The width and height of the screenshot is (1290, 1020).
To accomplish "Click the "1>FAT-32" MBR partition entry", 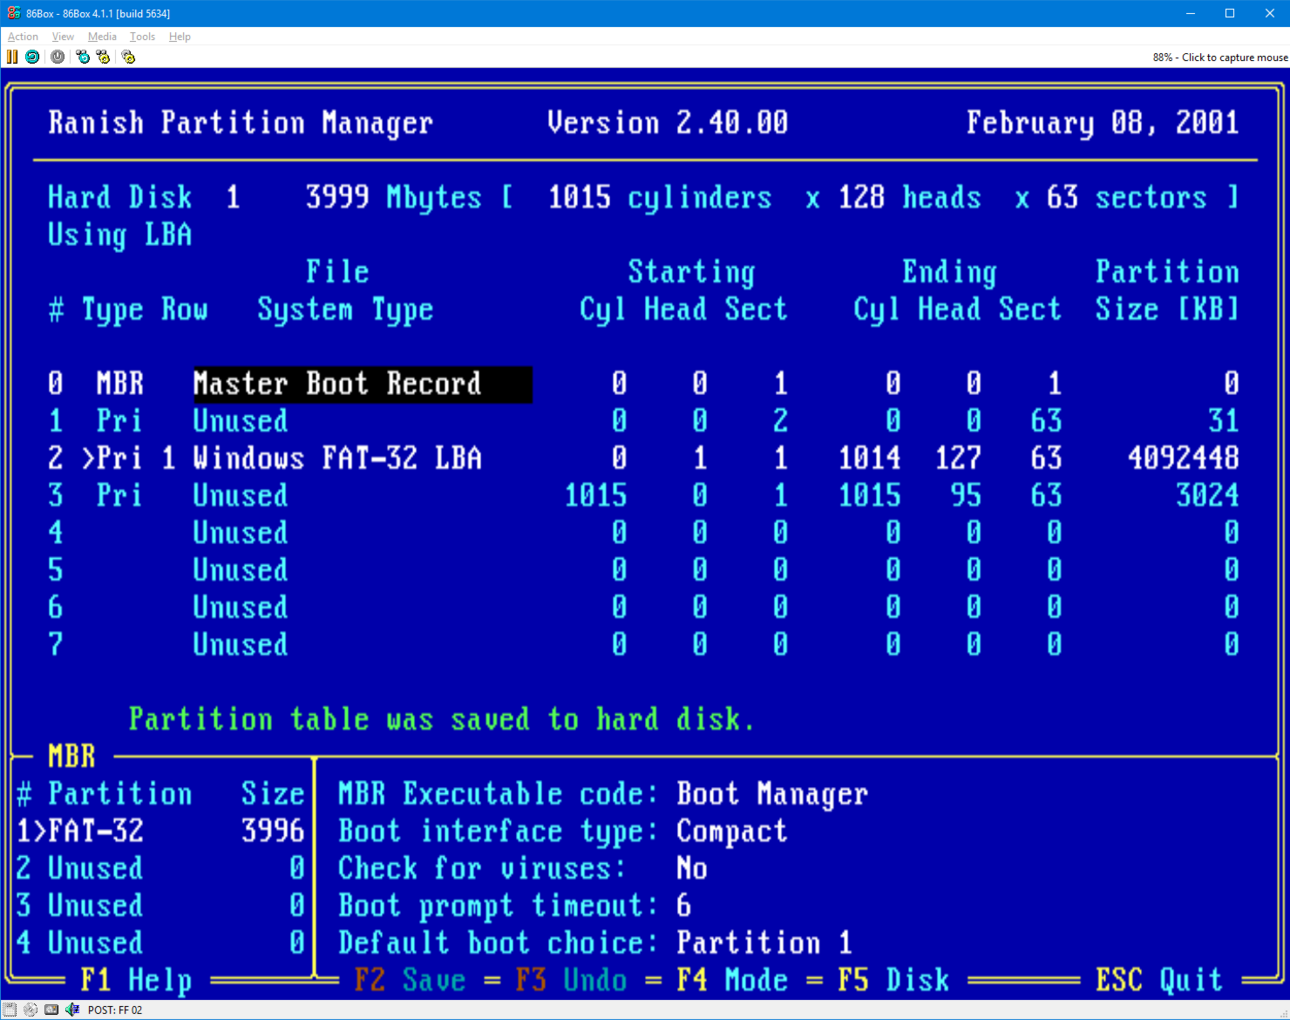I will tap(80, 831).
